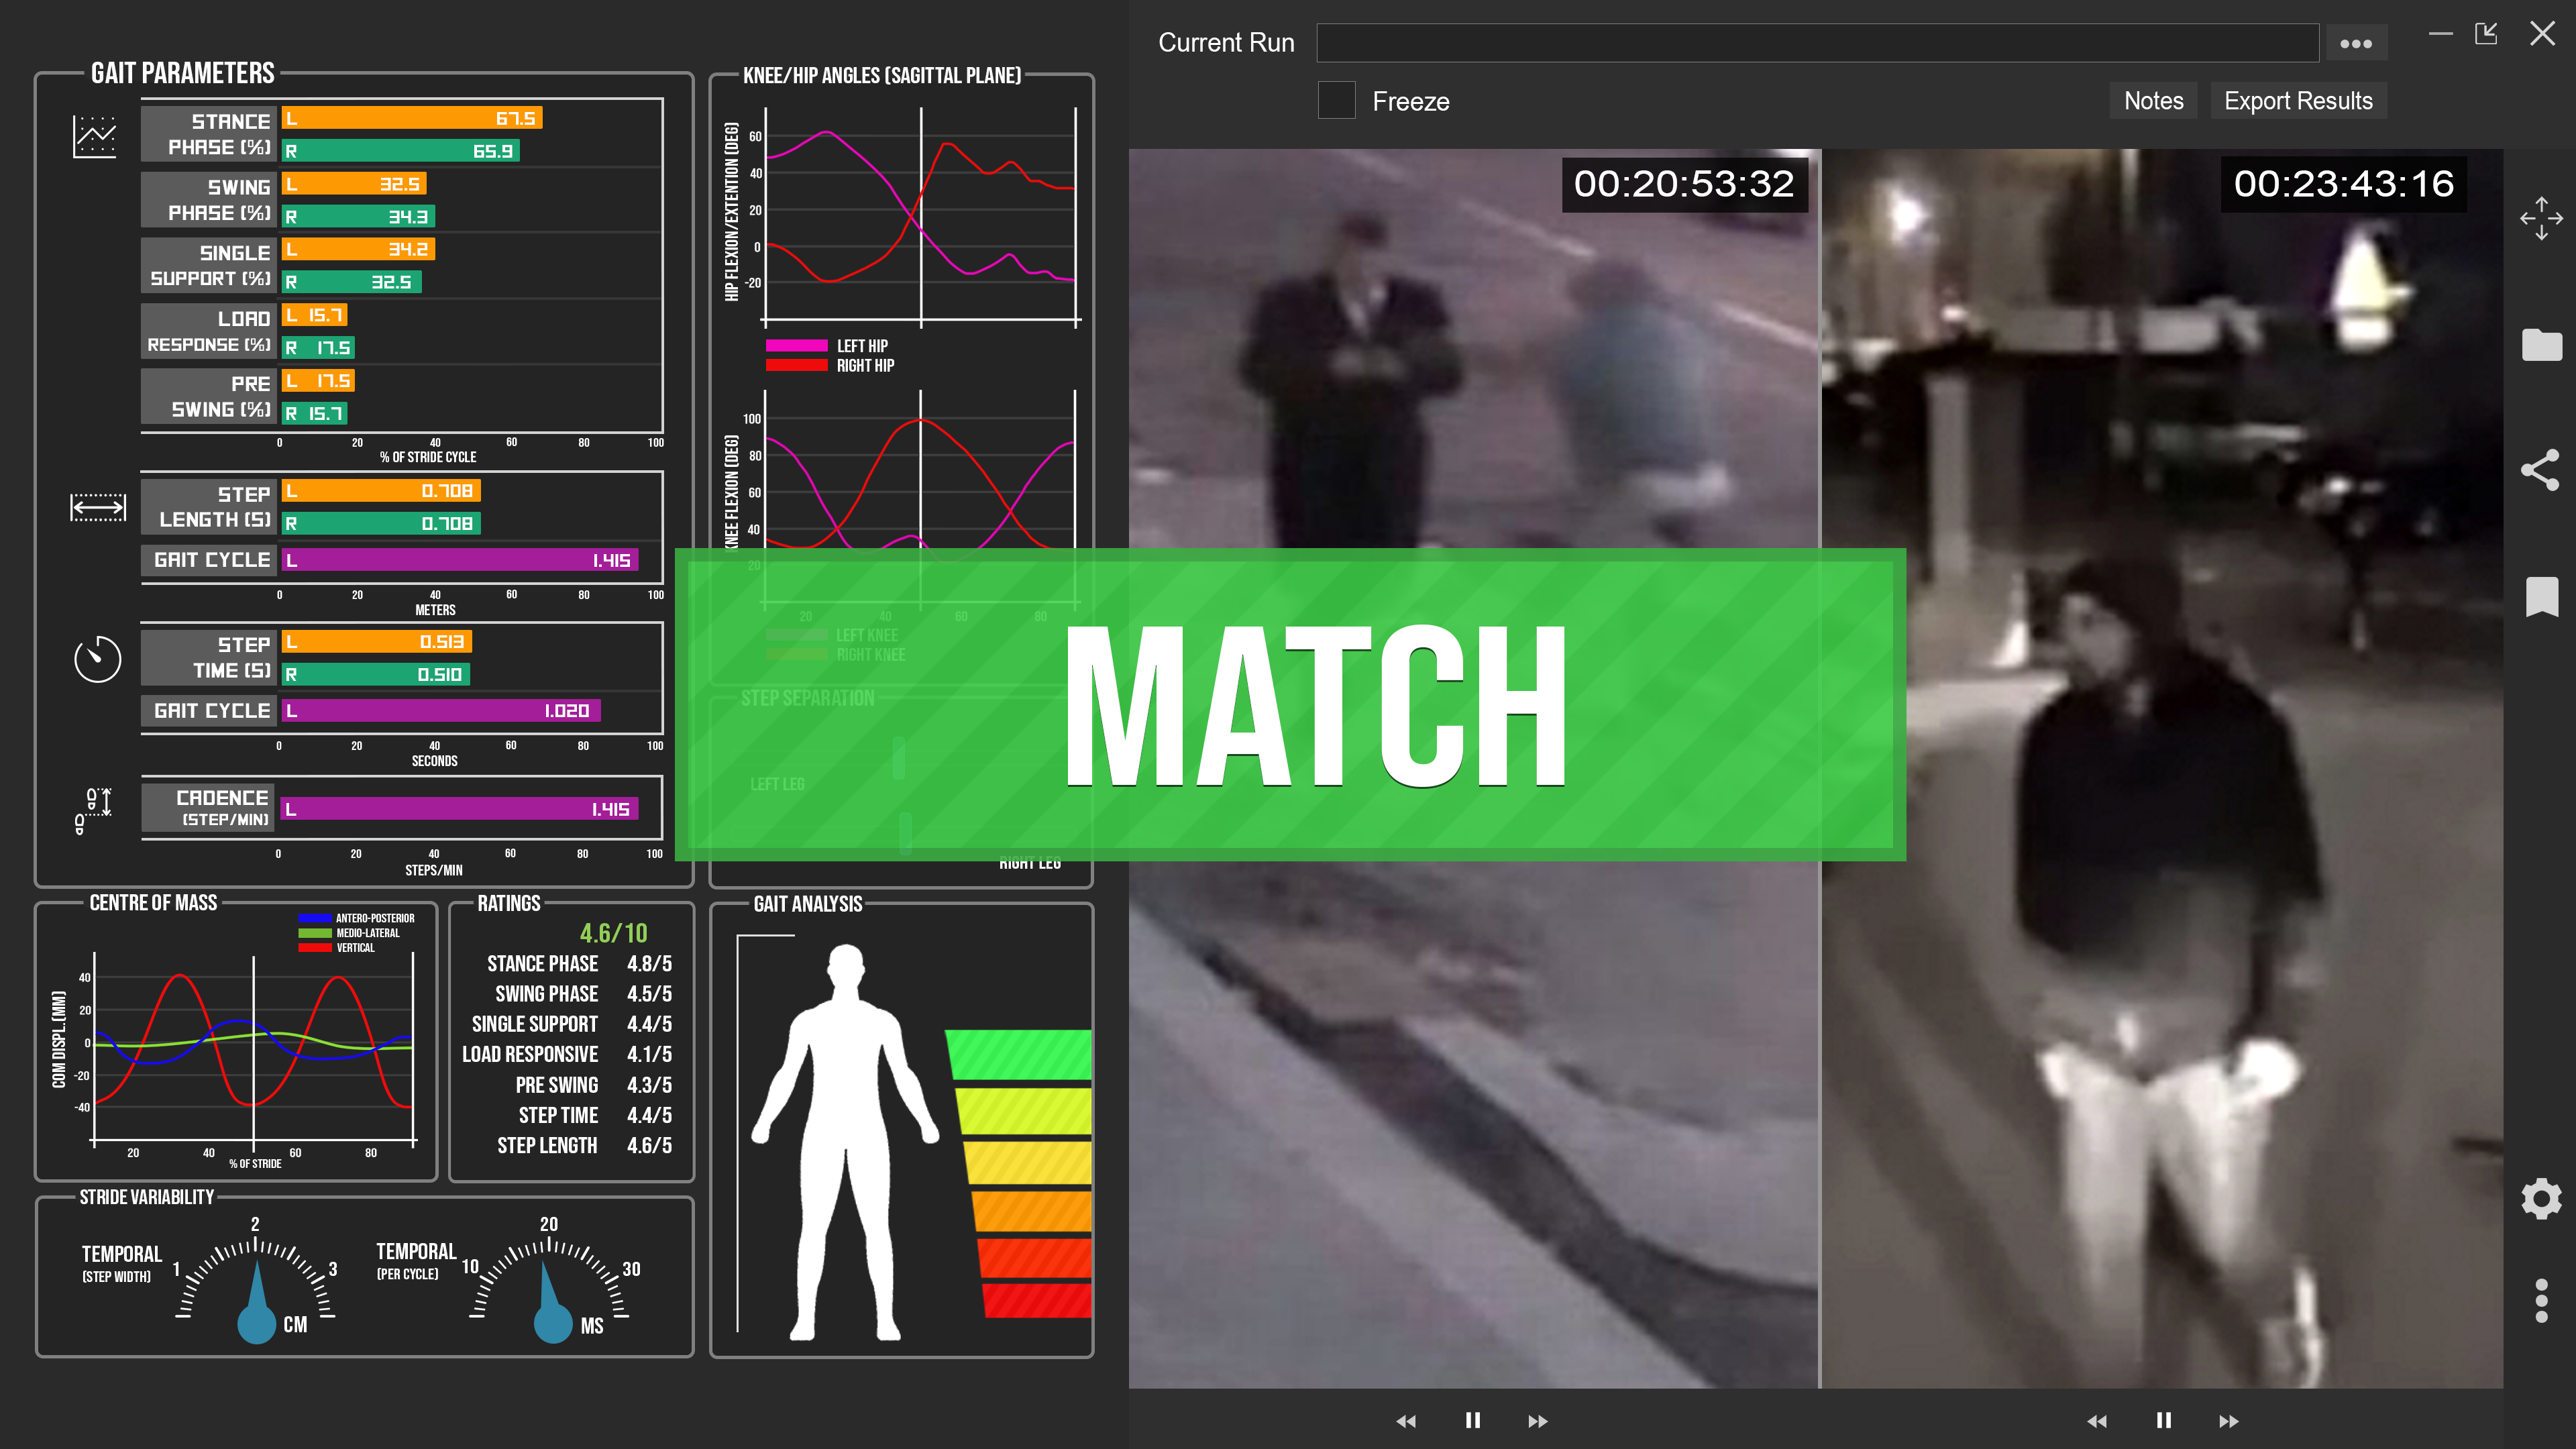Click the left video timestamp 00:20:53:32
This screenshot has height=1449, width=2576.
pos(1684,184)
